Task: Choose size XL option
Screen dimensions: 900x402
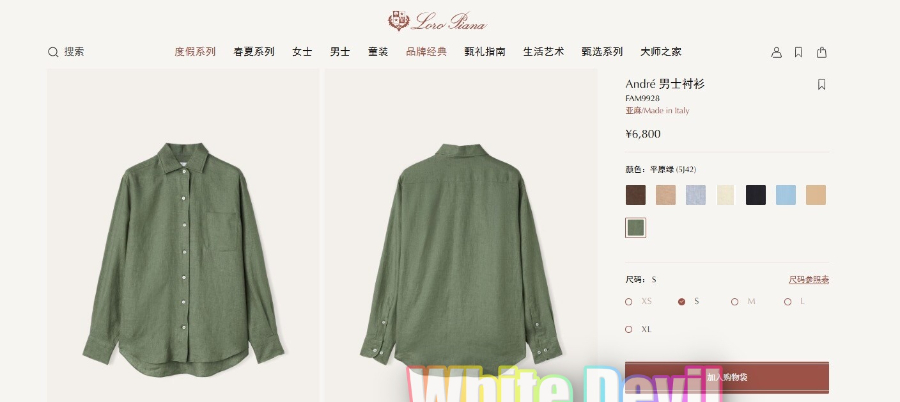Action: pyautogui.click(x=639, y=329)
